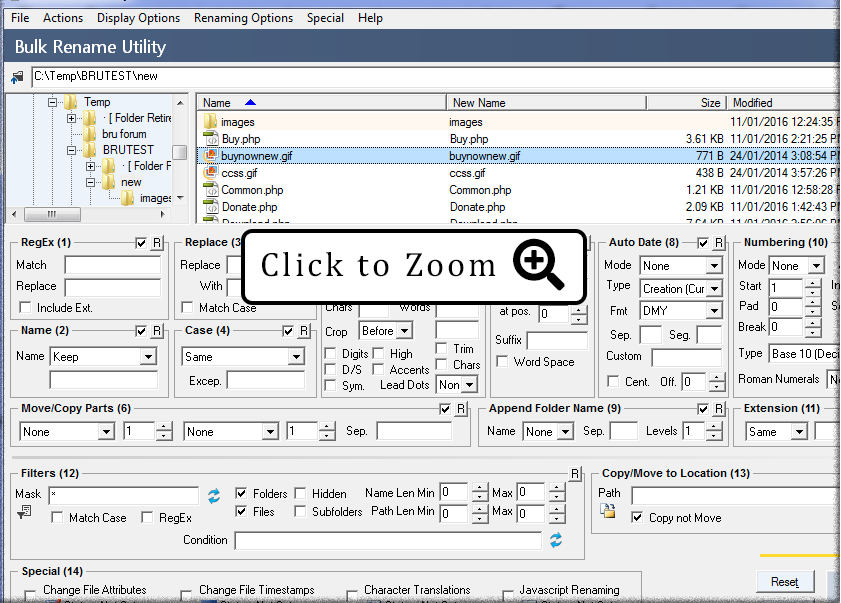Click the Reset button
The image size is (841, 603).
[785, 582]
